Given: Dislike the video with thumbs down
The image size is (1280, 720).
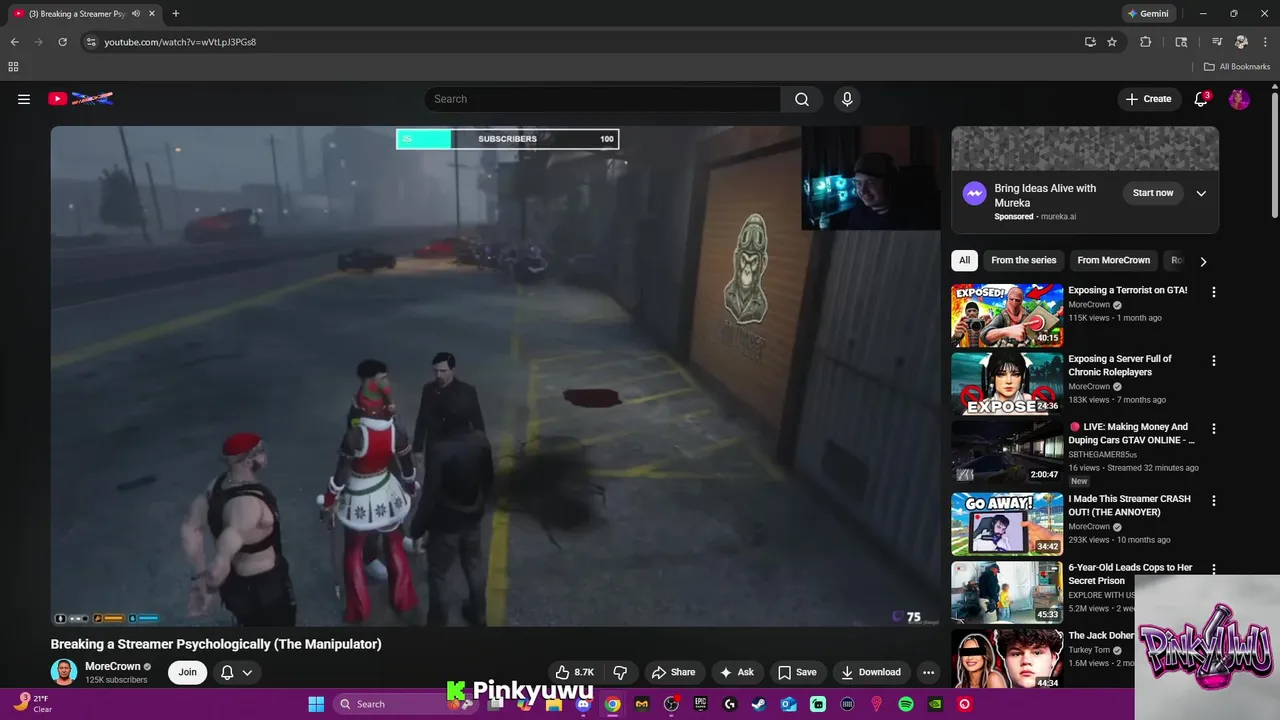Looking at the screenshot, I should pyautogui.click(x=620, y=672).
